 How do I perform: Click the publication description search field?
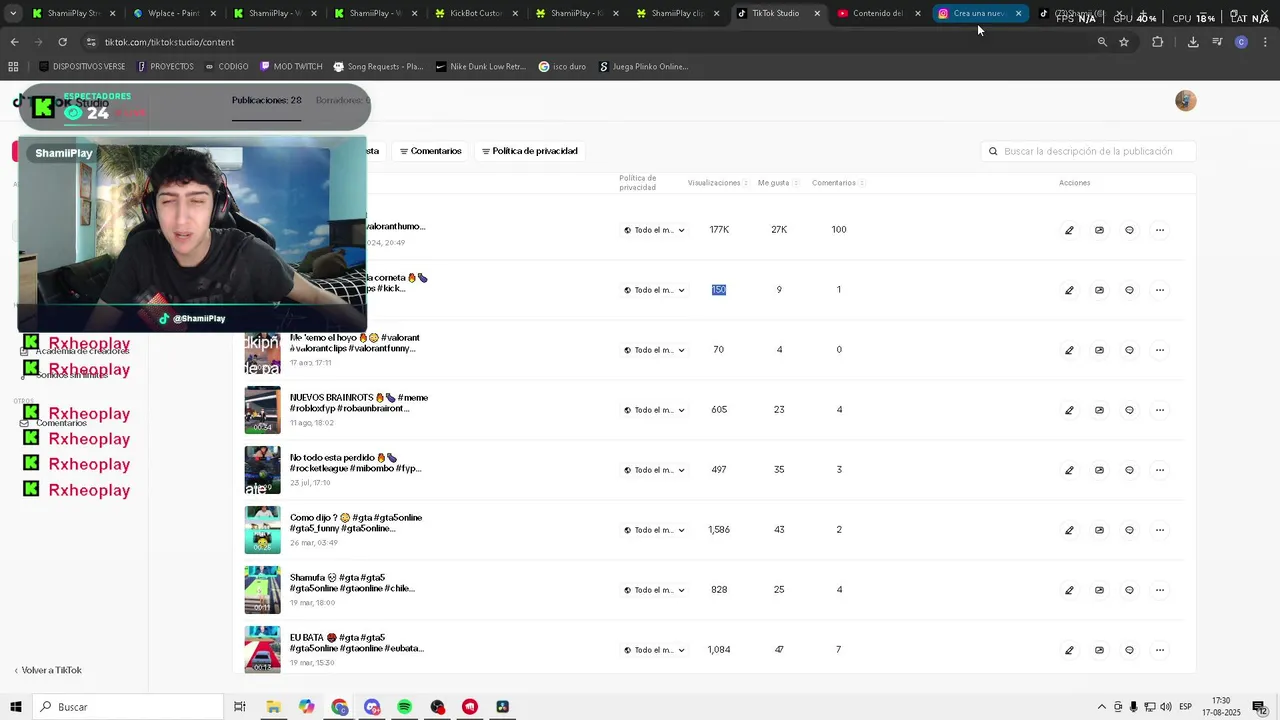pos(1089,151)
